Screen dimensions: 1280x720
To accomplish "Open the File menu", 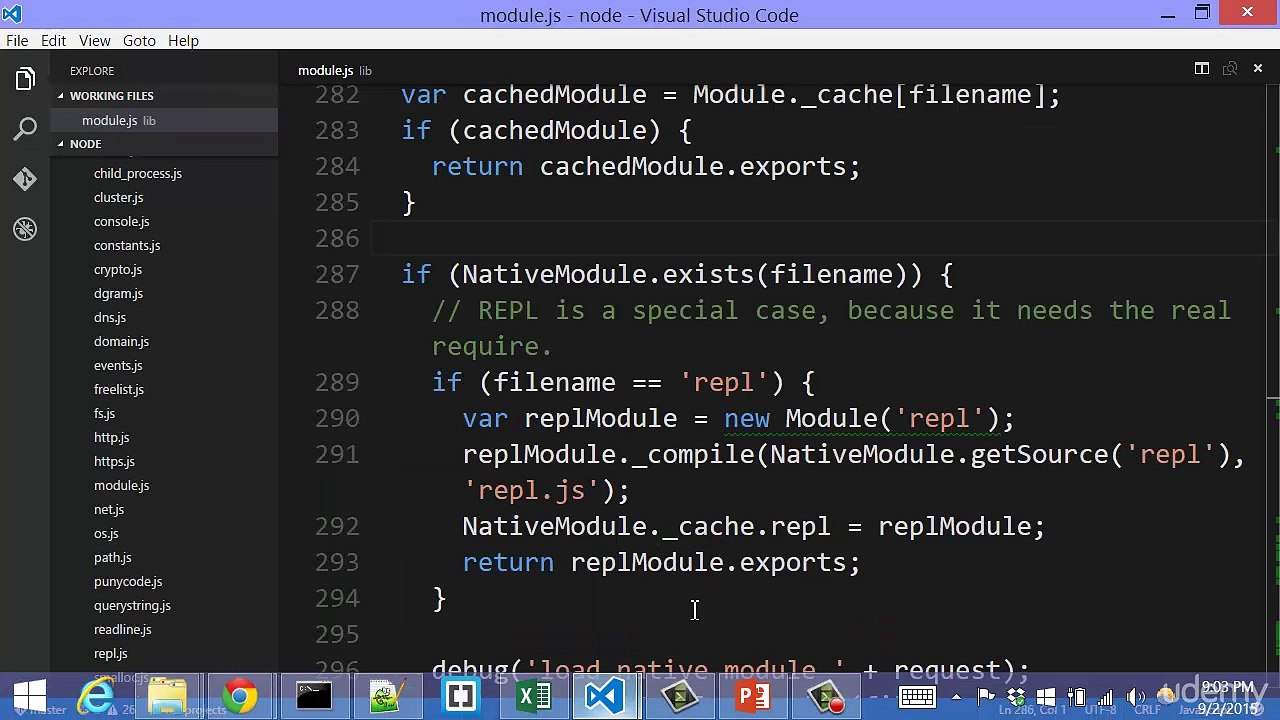I will coord(17,41).
